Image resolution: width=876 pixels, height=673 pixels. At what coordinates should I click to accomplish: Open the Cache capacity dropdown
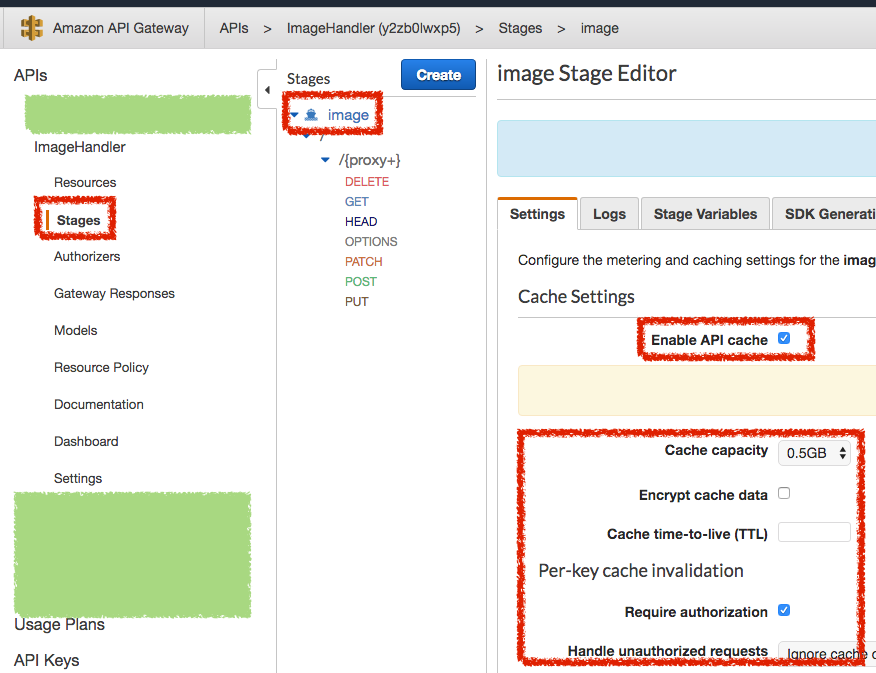point(814,453)
